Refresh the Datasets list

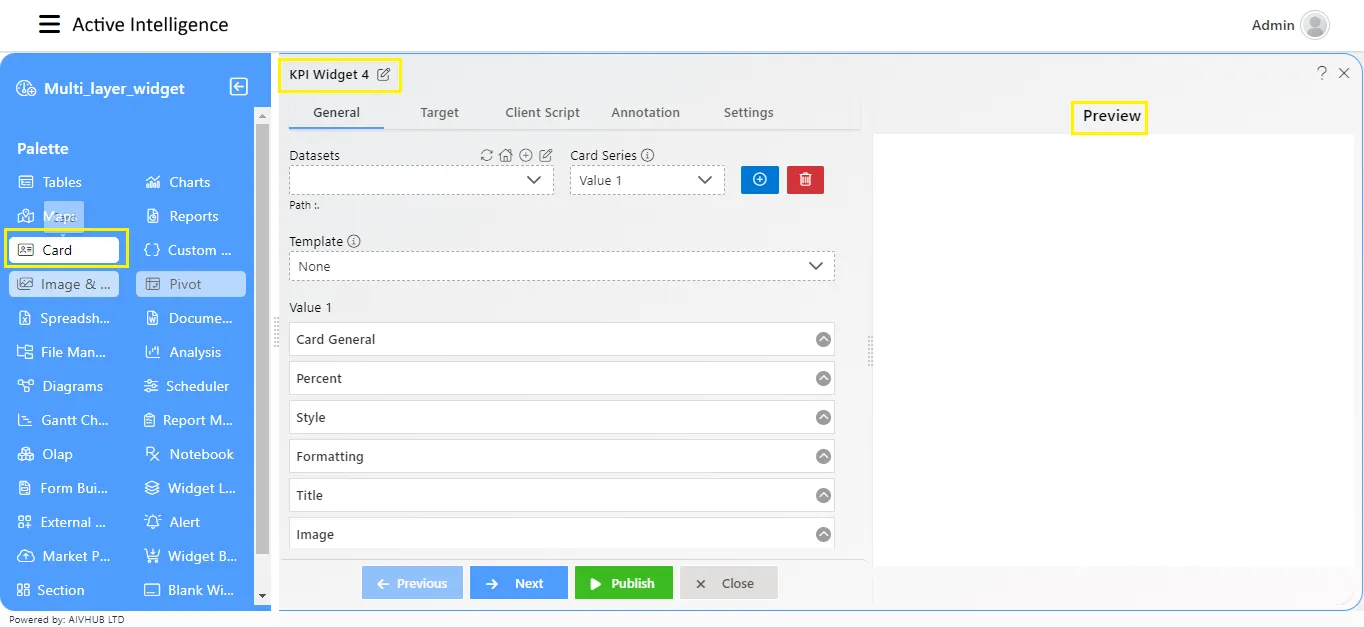[487, 155]
